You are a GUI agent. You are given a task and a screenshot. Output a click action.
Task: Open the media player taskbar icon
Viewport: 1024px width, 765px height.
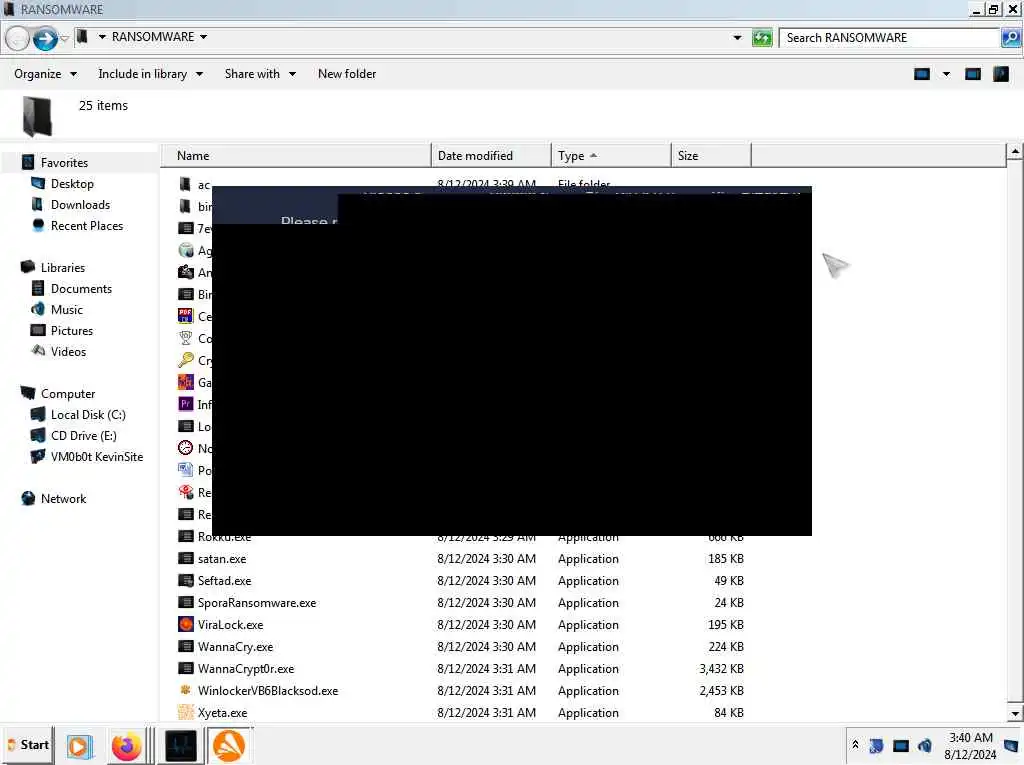[x=80, y=745]
